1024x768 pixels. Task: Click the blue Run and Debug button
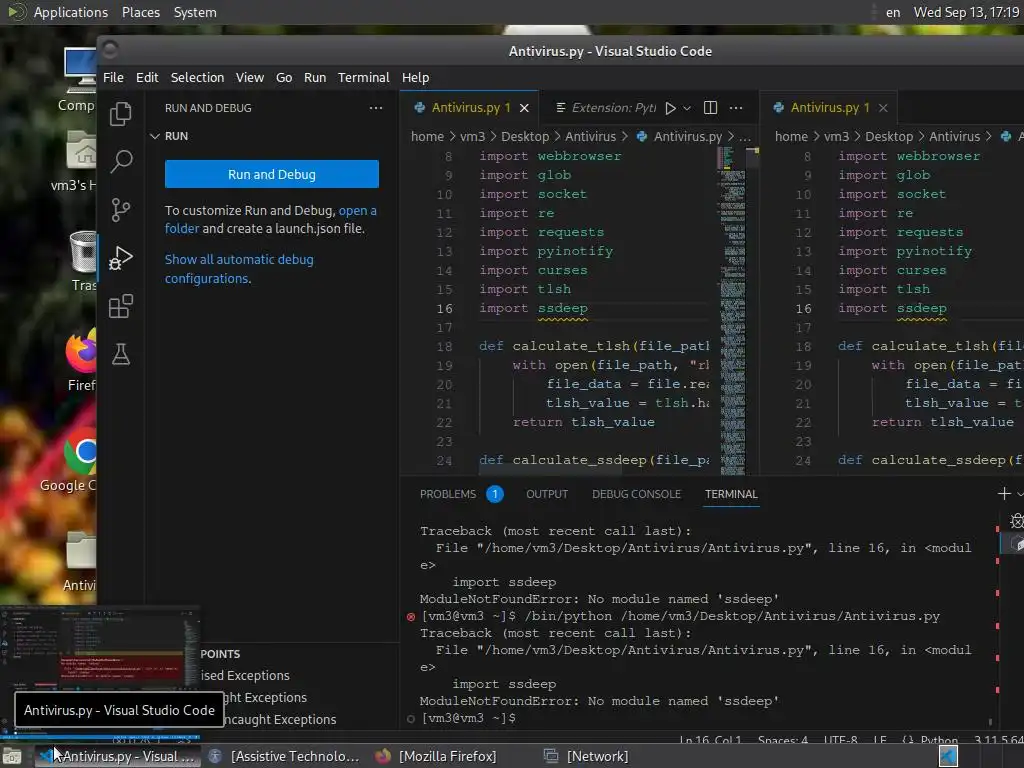272,174
